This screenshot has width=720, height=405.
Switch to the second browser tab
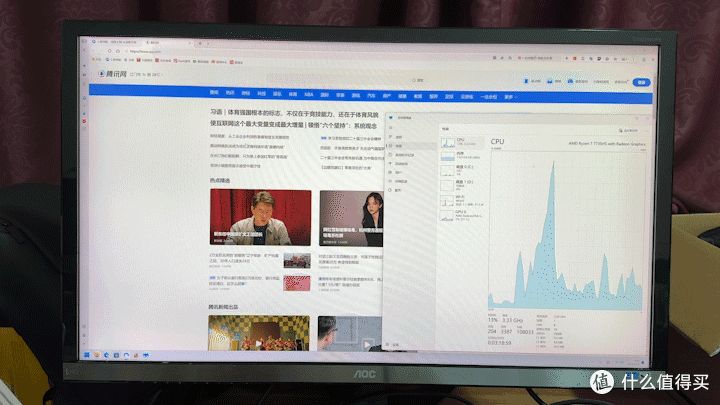coord(168,43)
